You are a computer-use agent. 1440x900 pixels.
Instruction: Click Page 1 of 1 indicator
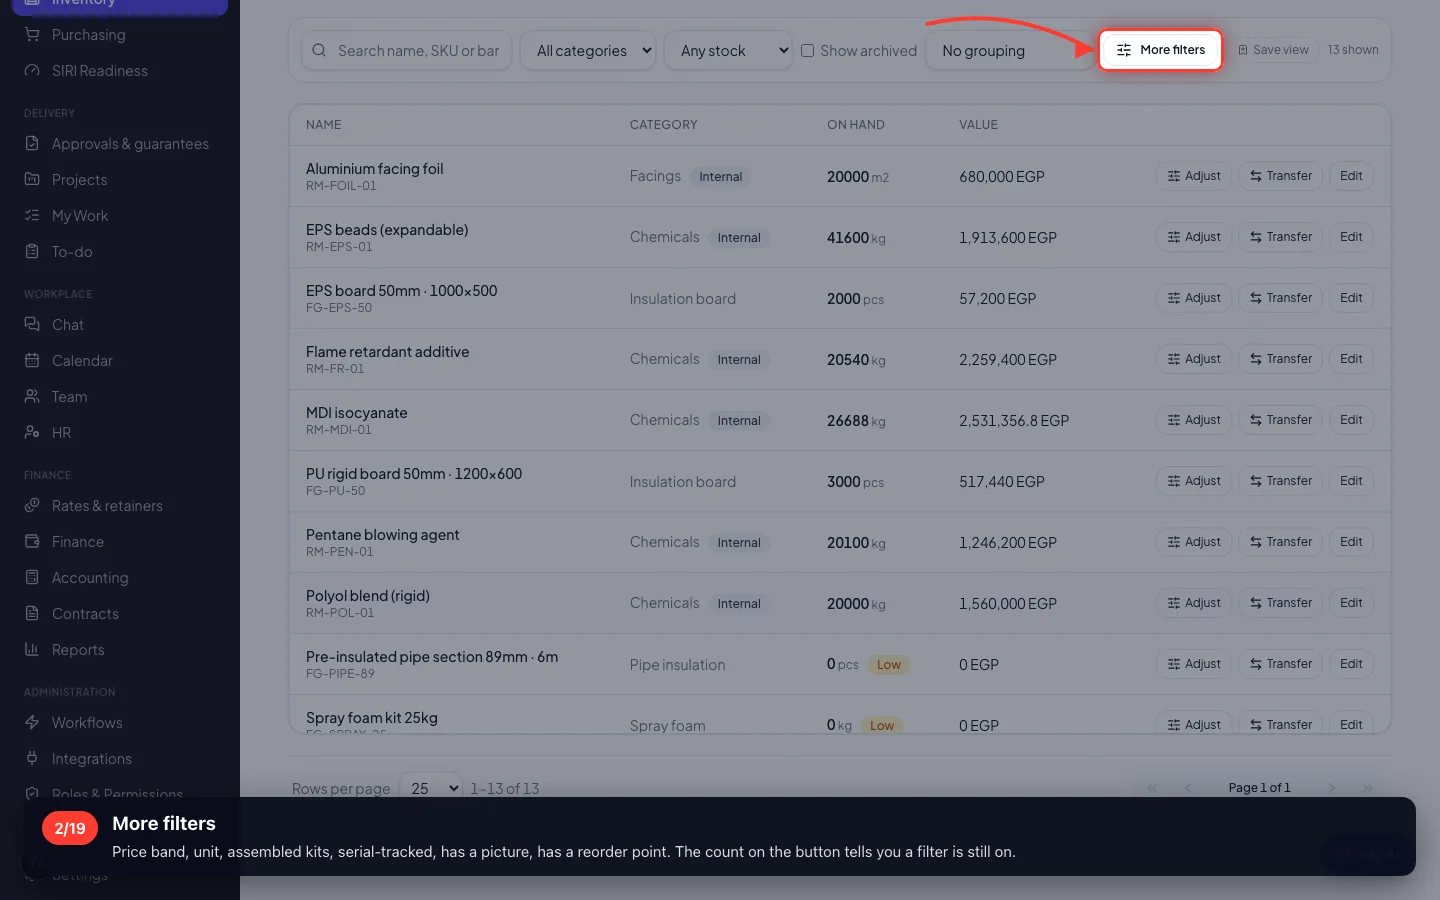coord(1260,788)
